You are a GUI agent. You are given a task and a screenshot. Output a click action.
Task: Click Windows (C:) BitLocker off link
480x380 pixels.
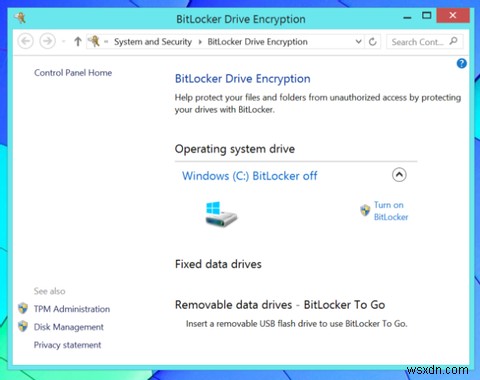point(250,176)
